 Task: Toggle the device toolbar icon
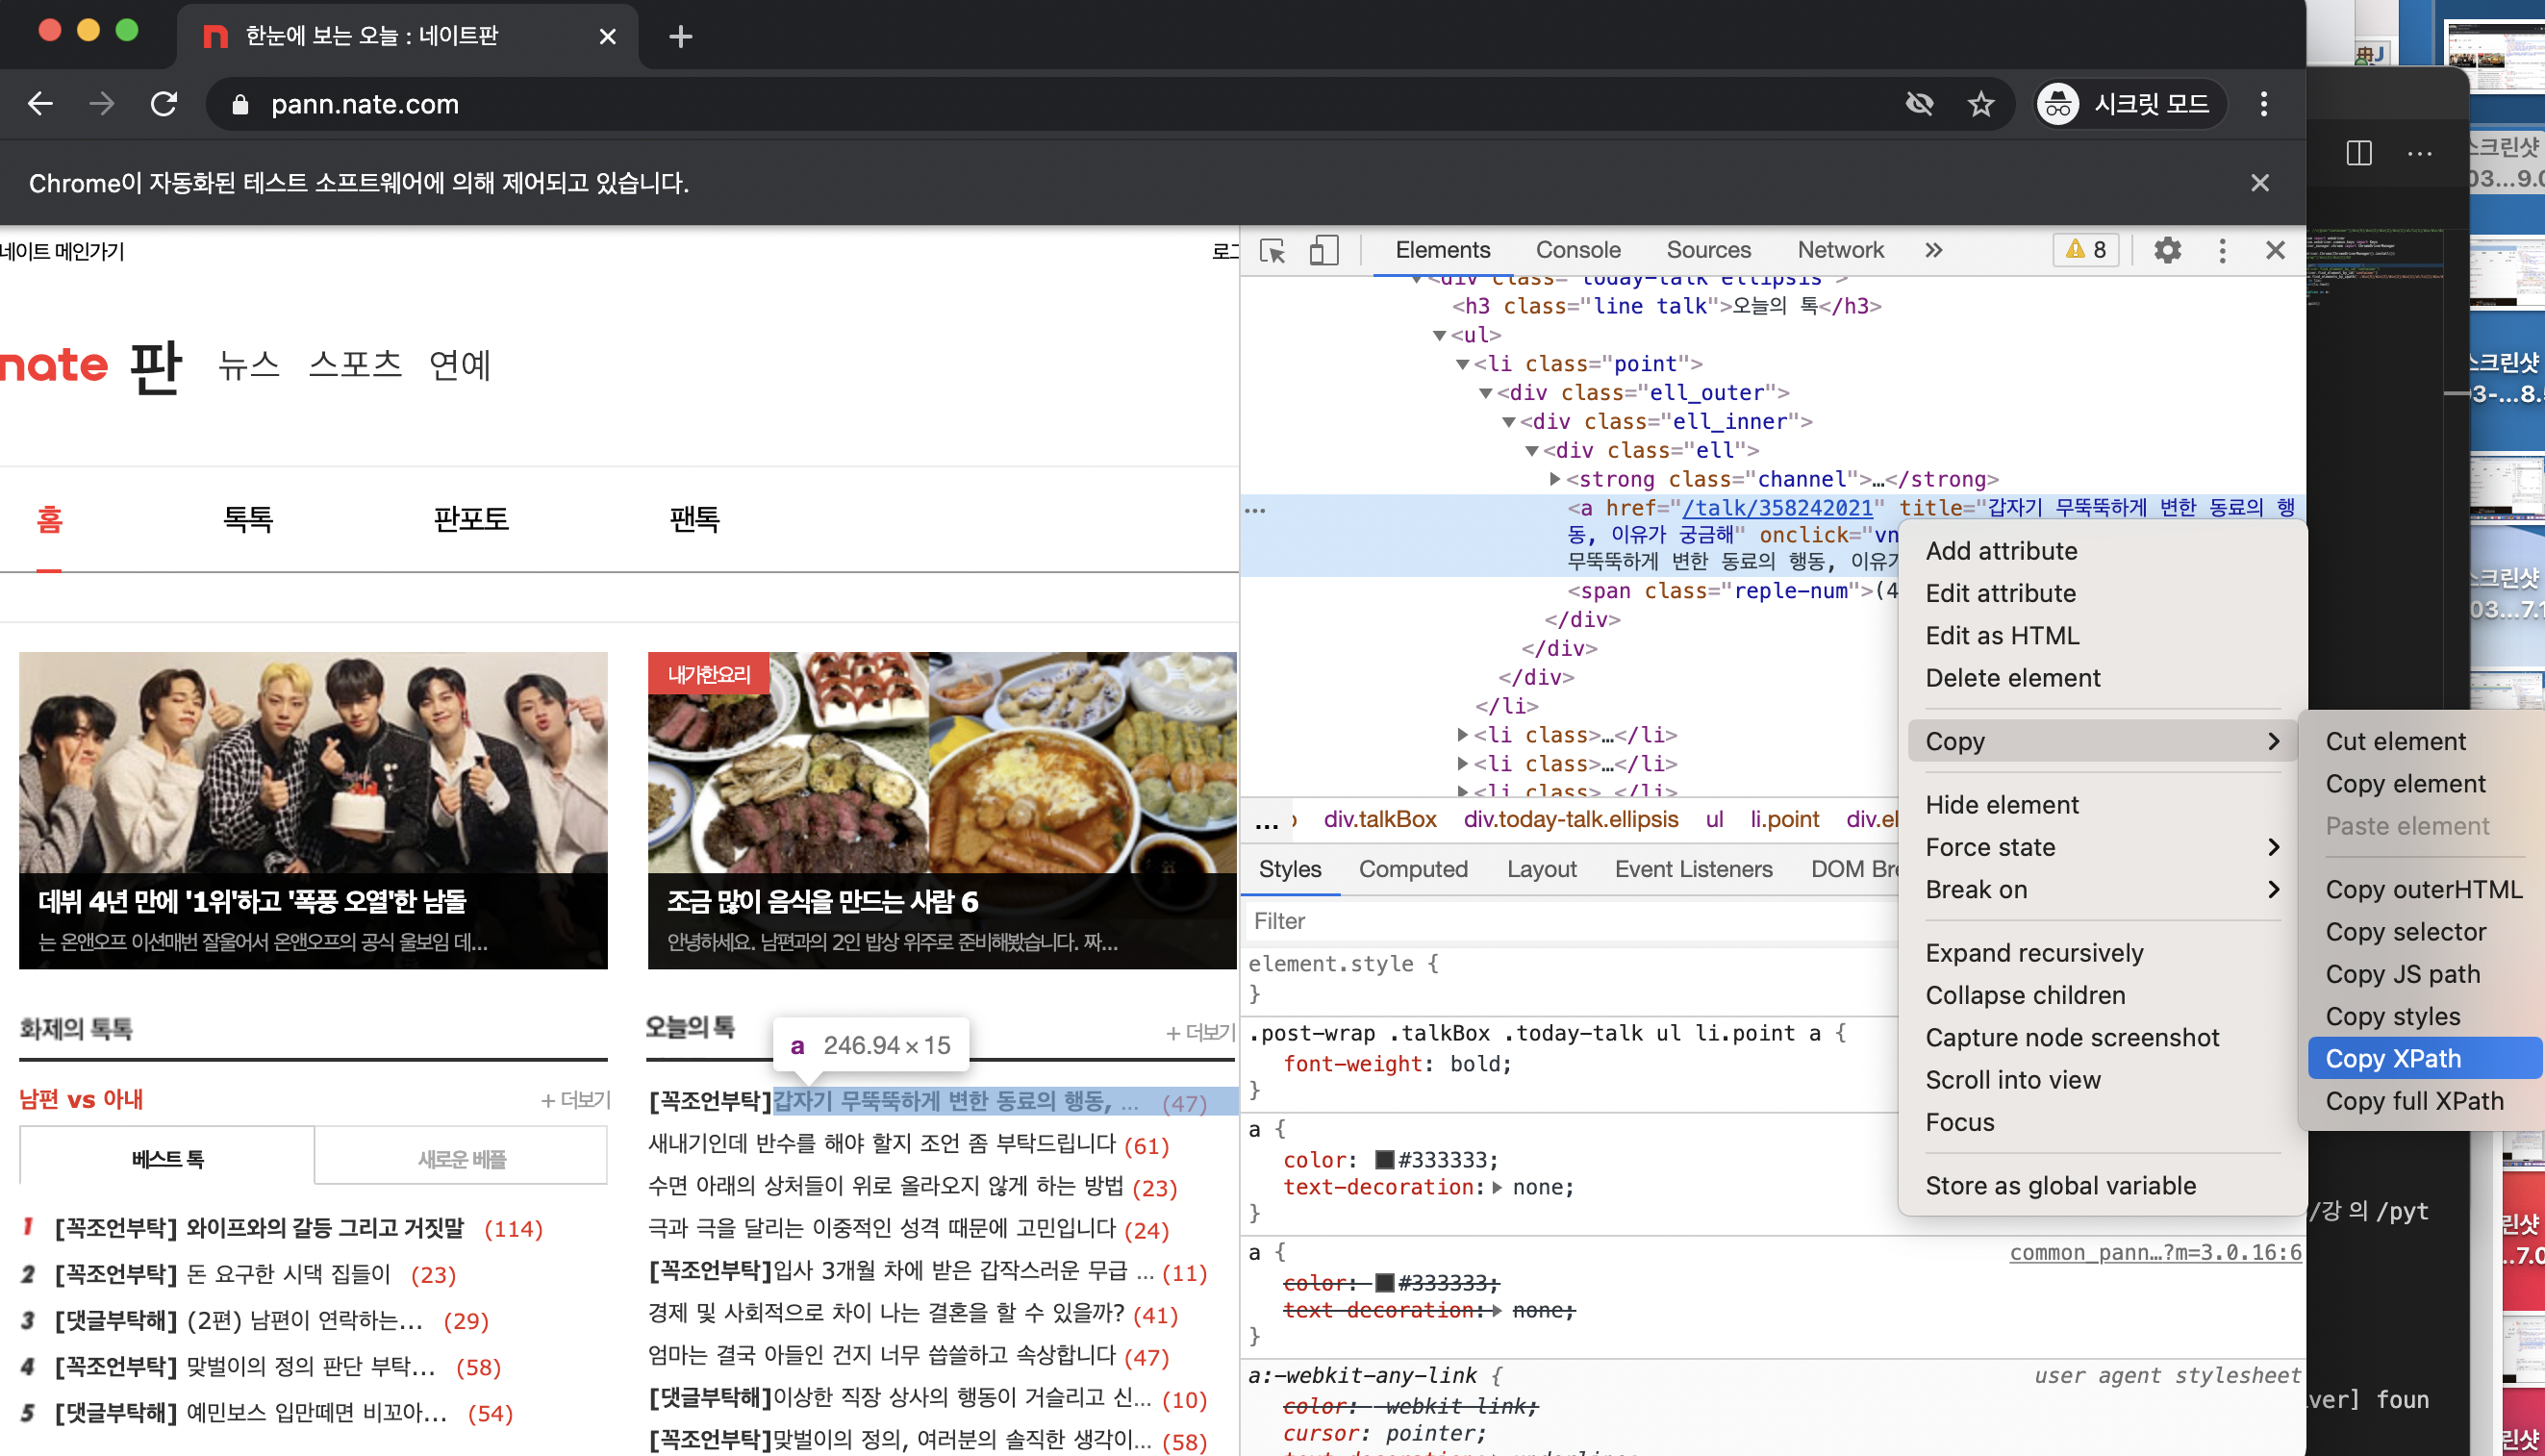tap(1323, 250)
